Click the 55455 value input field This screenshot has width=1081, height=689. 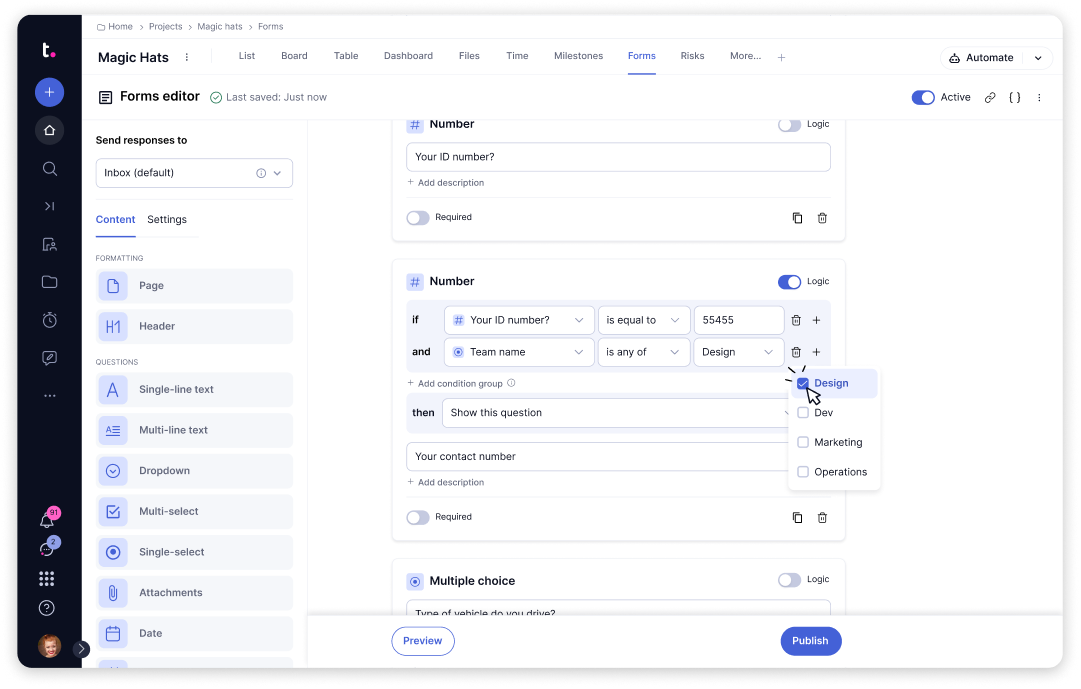(738, 320)
